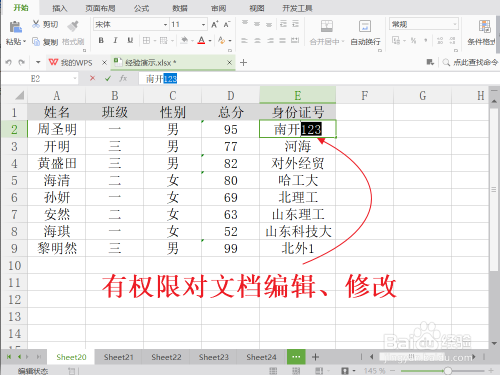The width and height of the screenshot is (500, 375).
Task: Open the font size 11 dropdown
Action: 203,25
